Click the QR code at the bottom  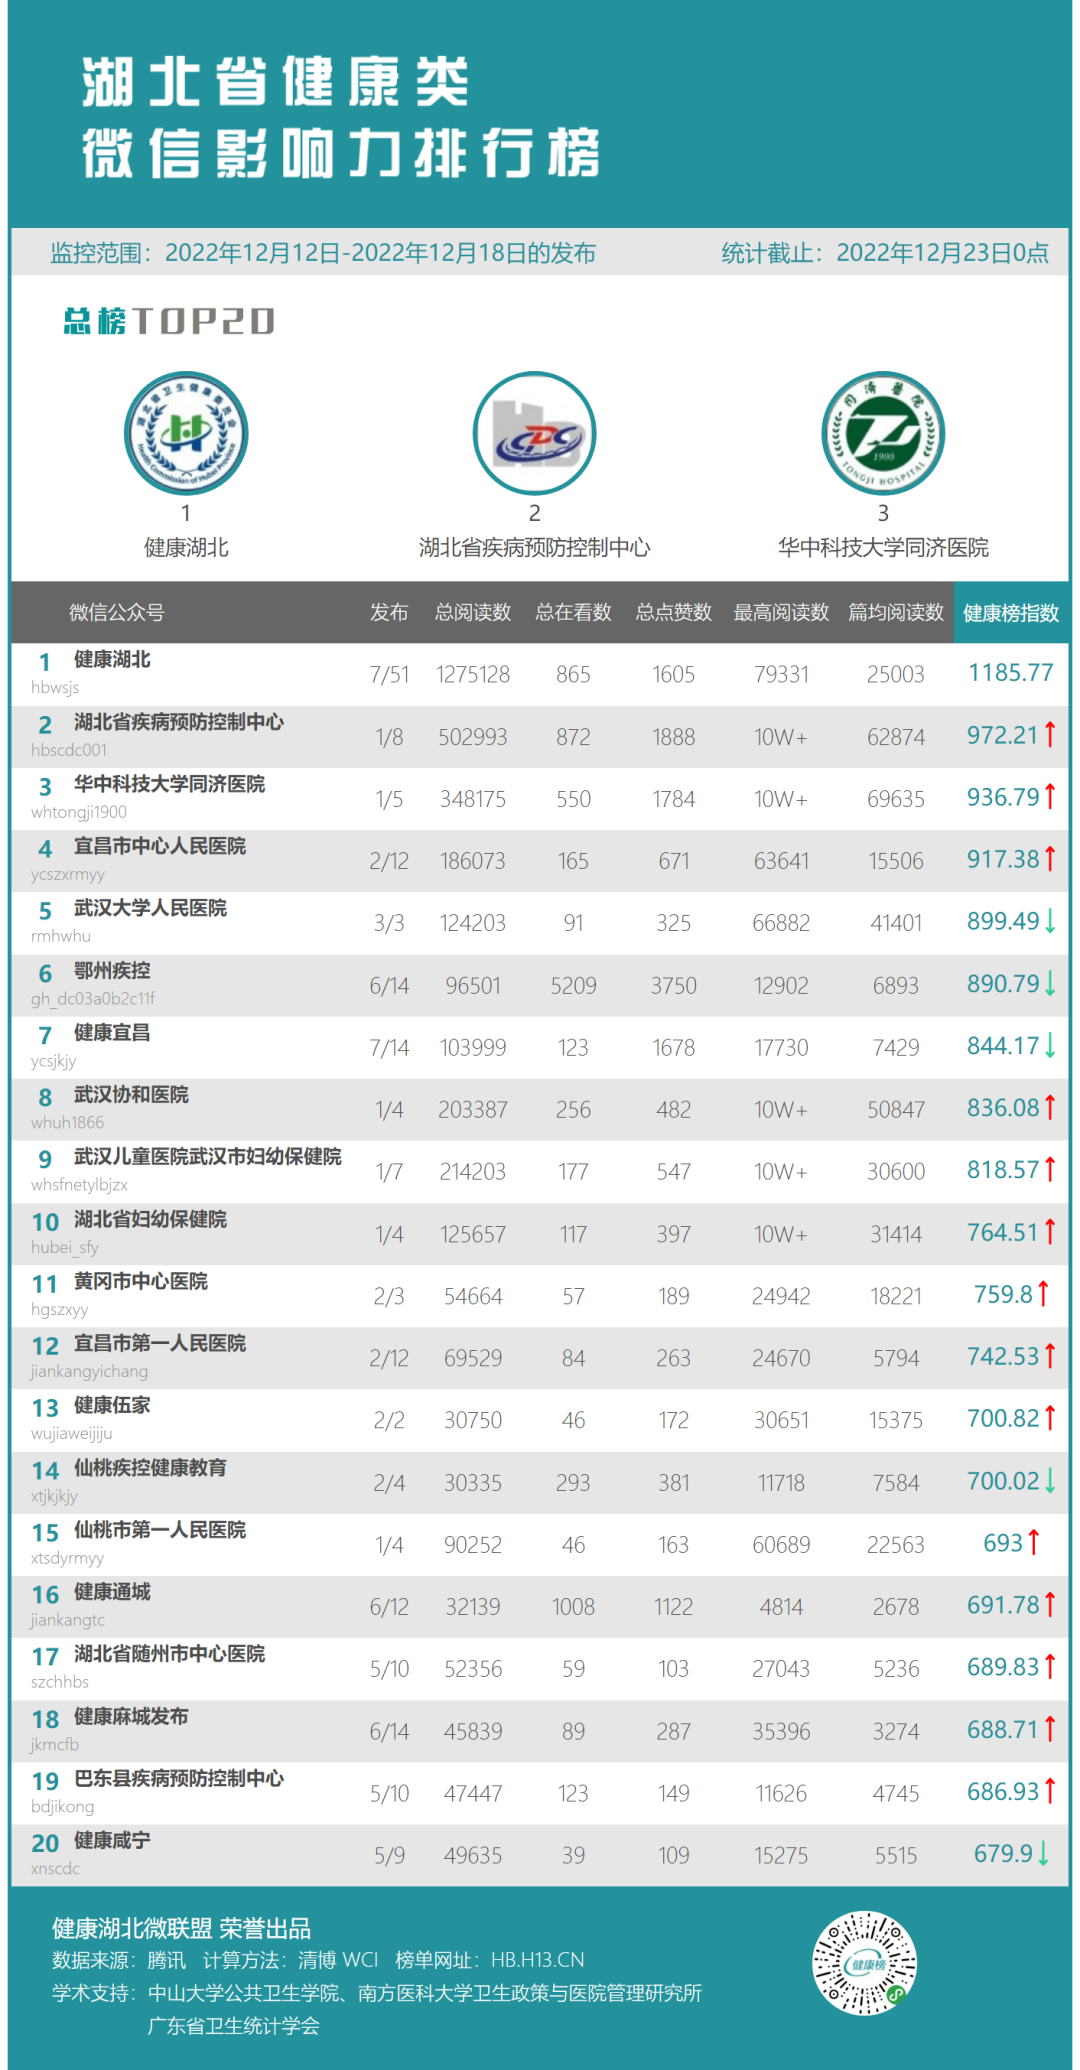(865, 1963)
